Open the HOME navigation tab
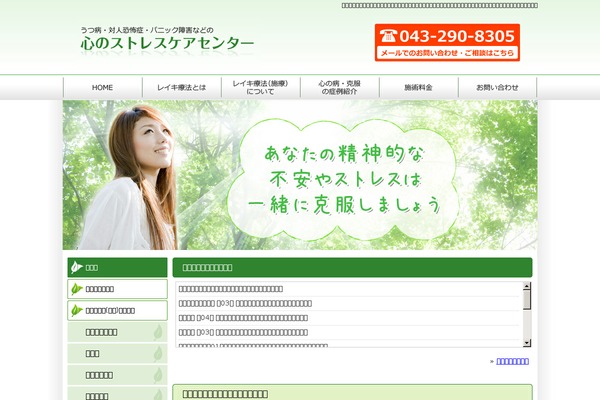 (103, 87)
